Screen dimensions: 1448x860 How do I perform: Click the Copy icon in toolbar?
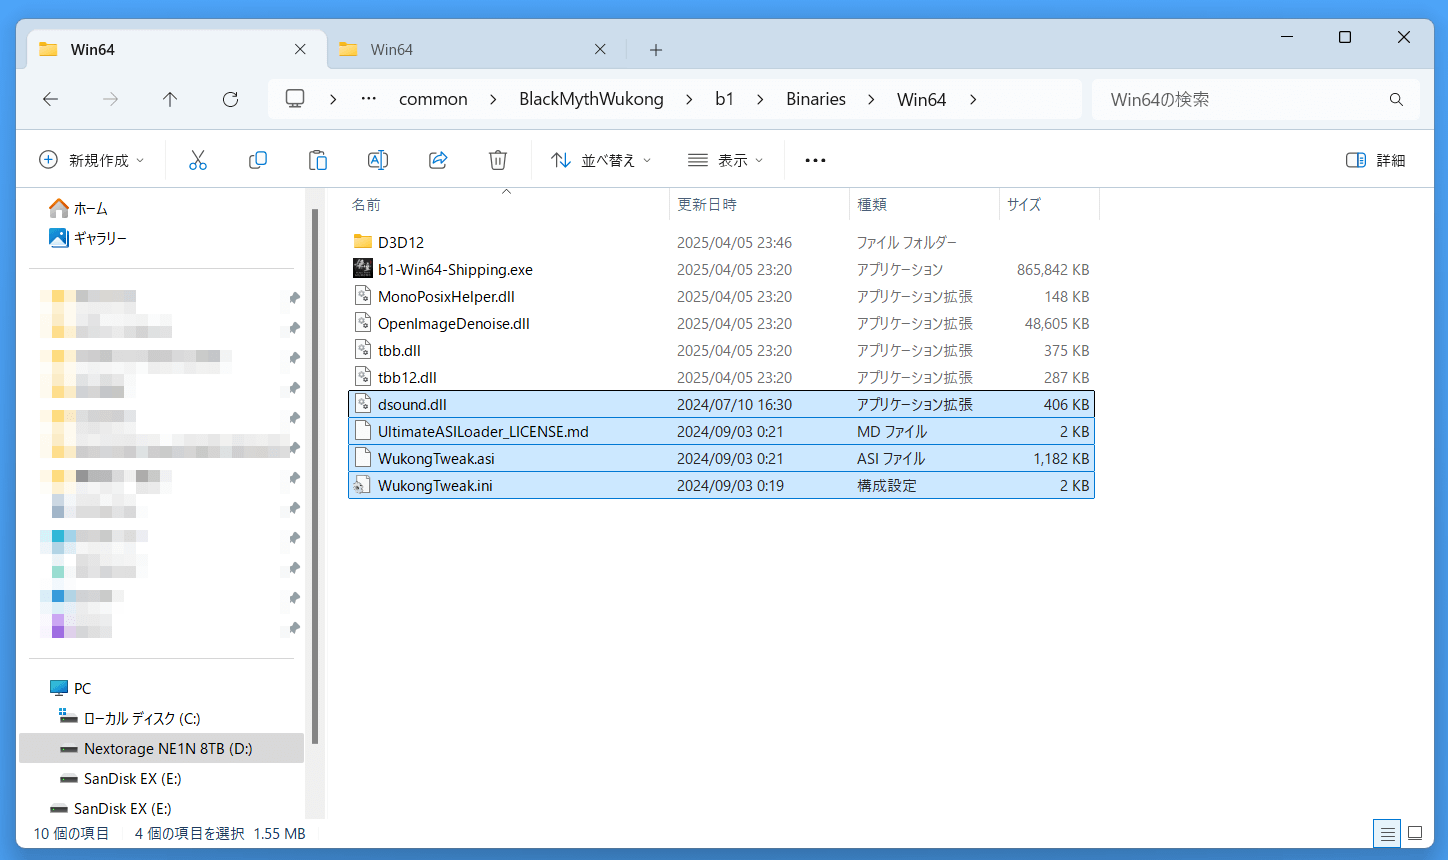[x=258, y=160]
